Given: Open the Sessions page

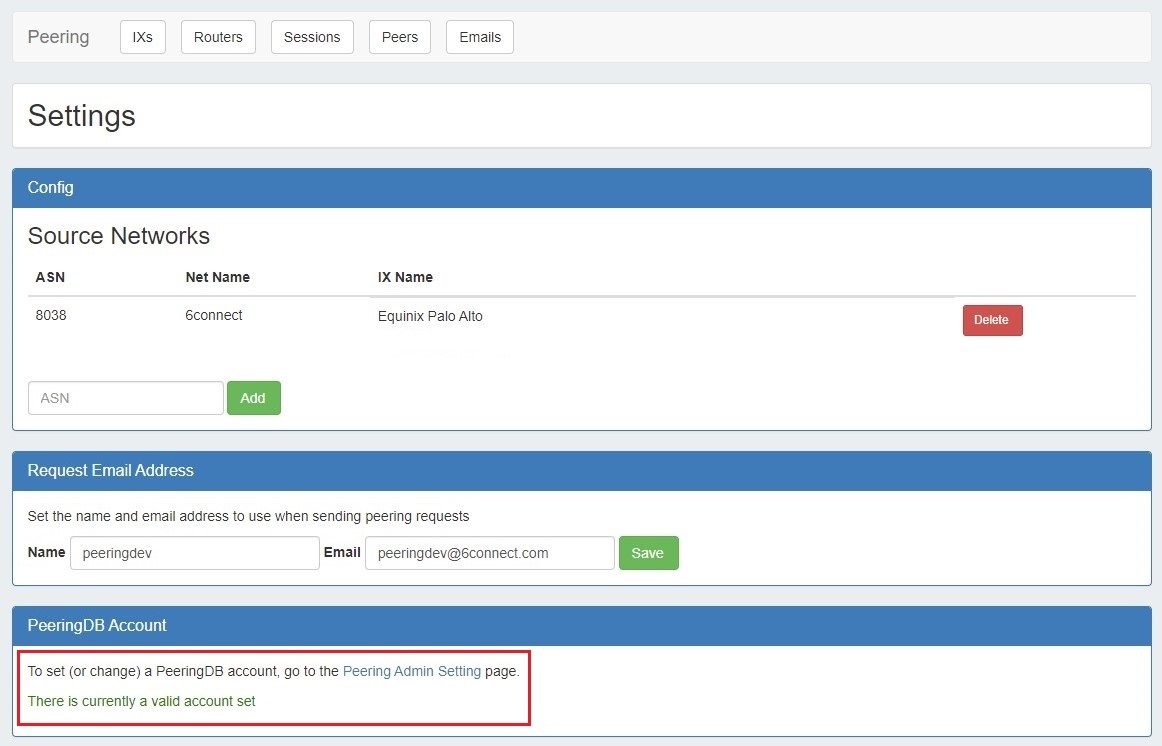Looking at the screenshot, I should coord(312,37).
